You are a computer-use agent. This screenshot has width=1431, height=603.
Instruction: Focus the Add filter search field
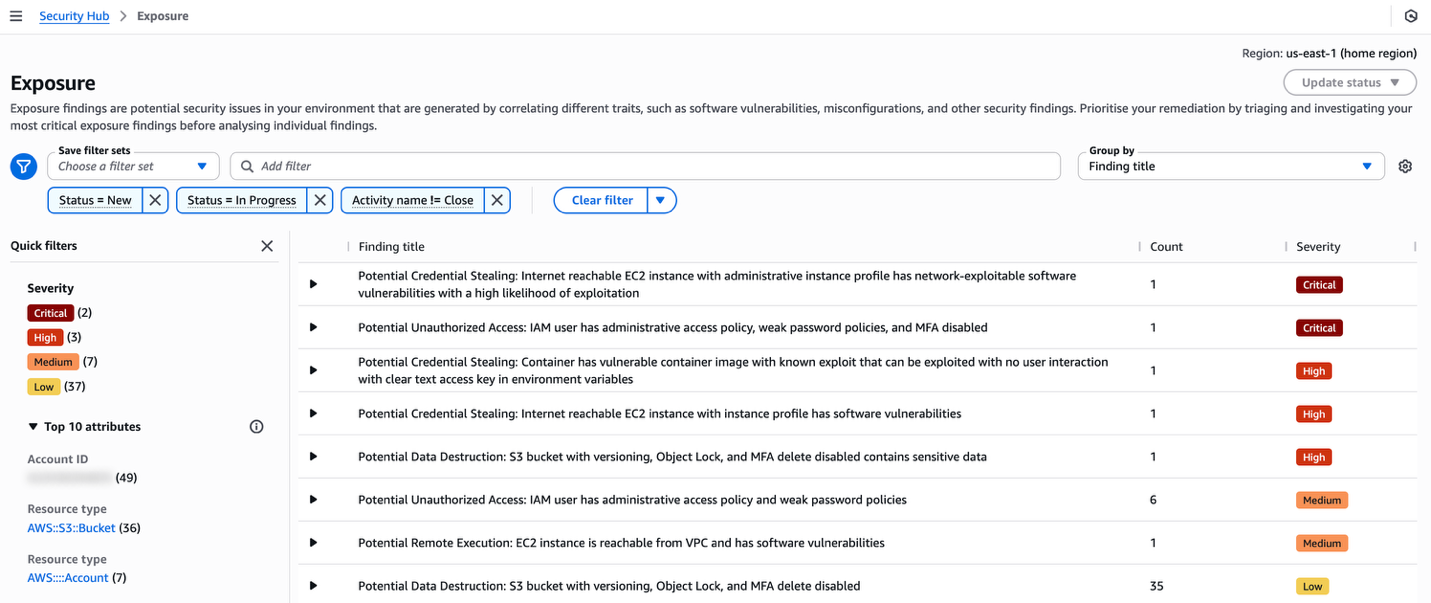point(645,166)
